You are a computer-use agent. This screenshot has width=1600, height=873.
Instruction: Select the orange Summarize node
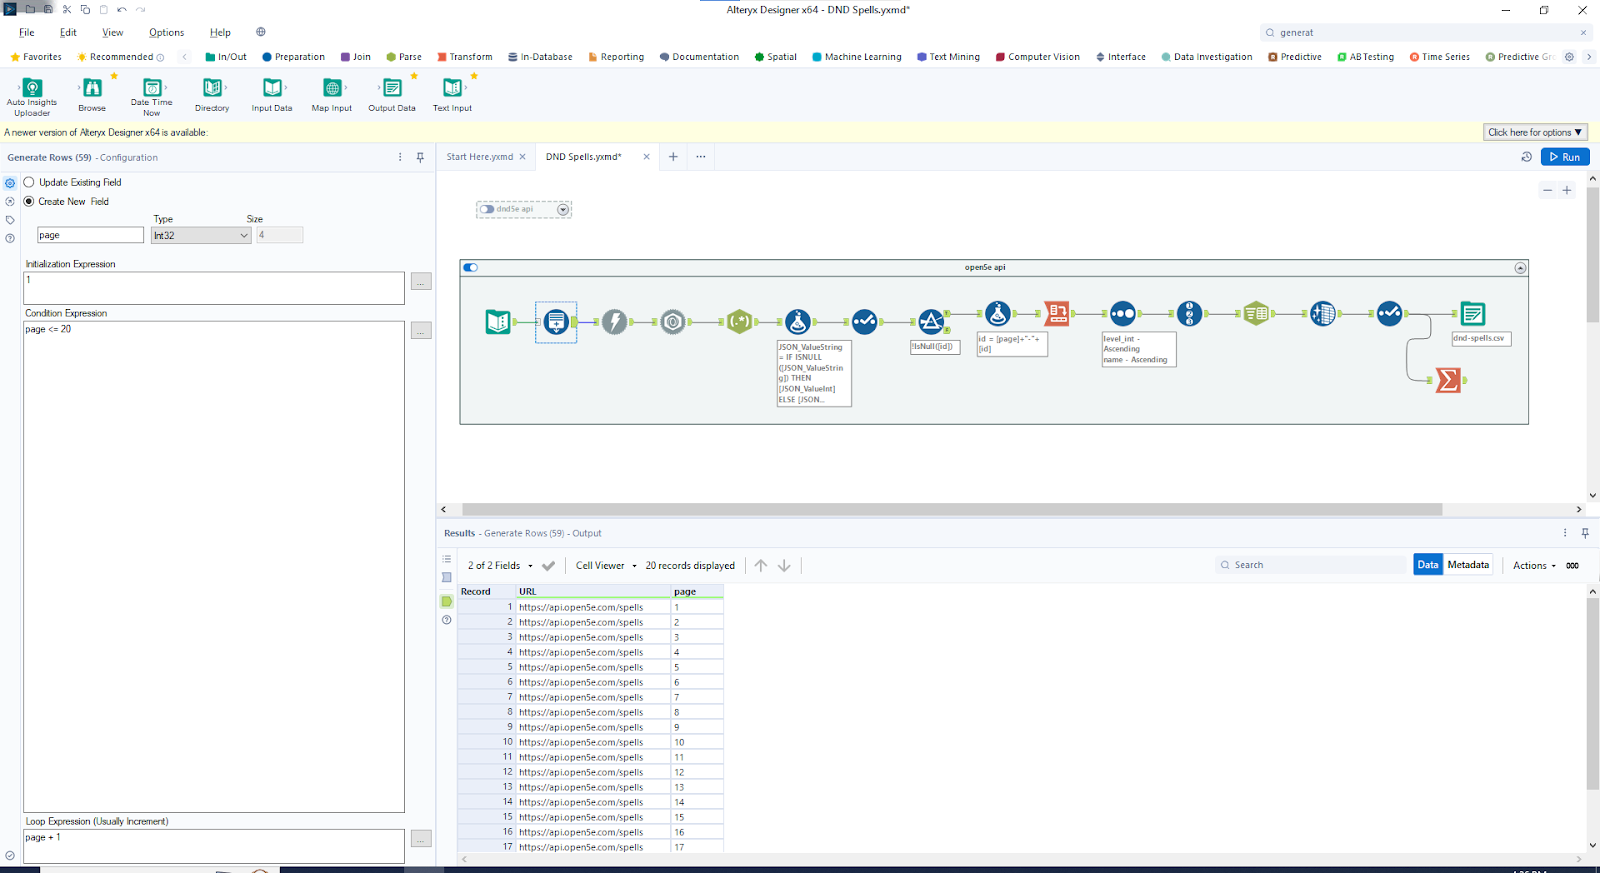pyautogui.click(x=1447, y=379)
